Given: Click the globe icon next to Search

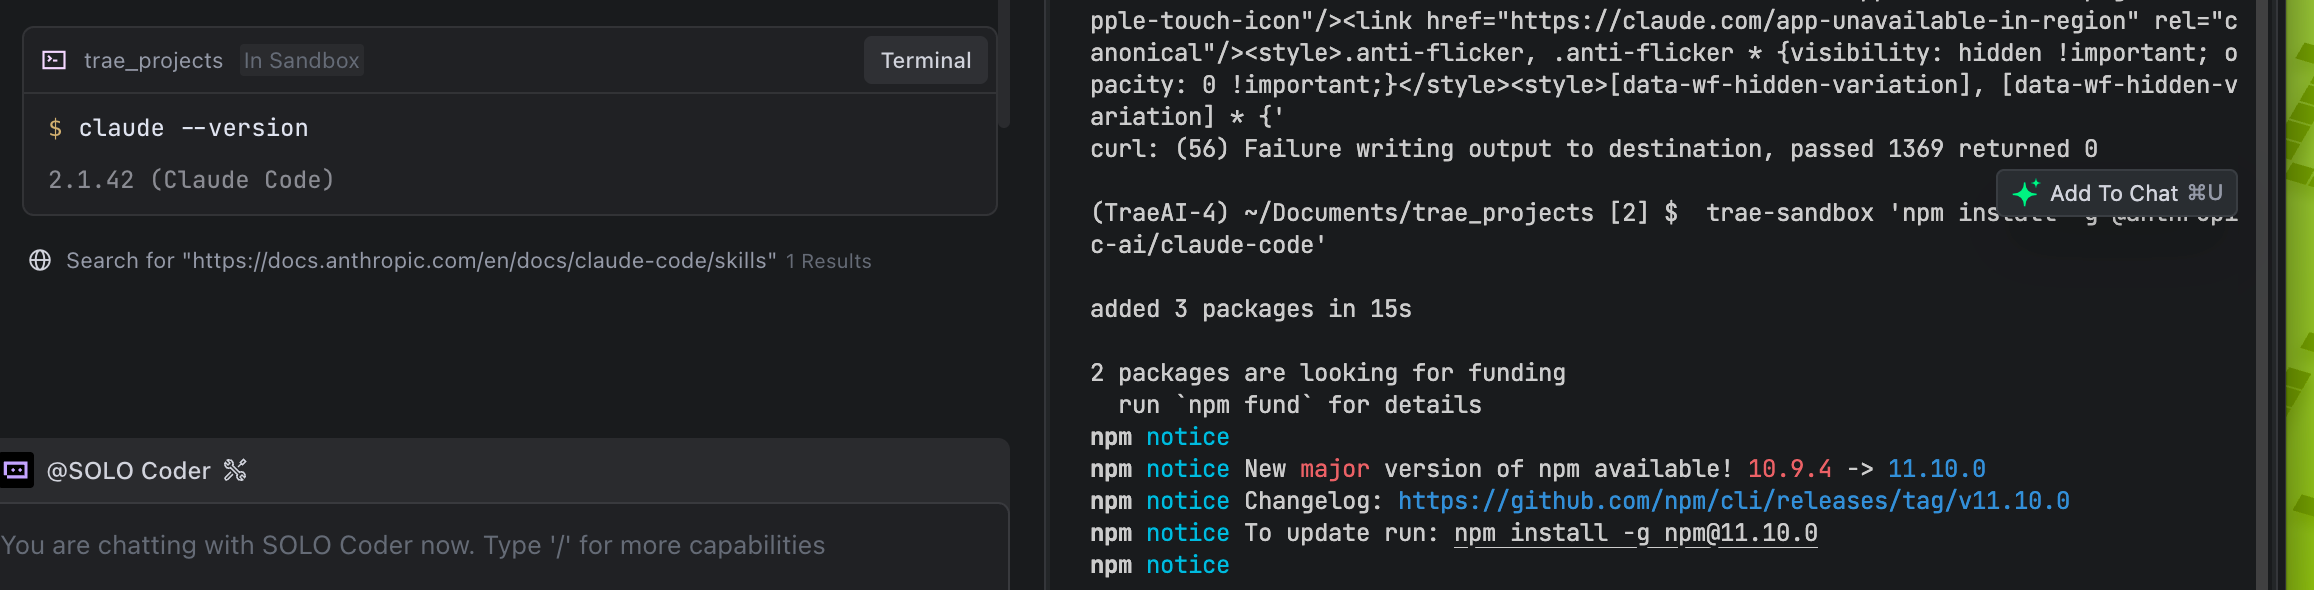Looking at the screenshot, I should coord(40,261).
